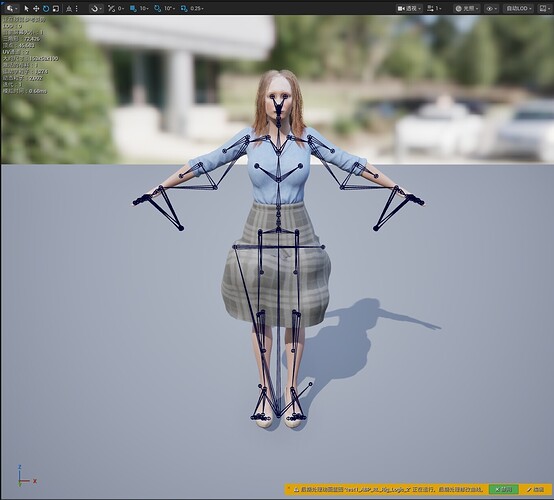The height and width of the screenshot is (500, 554).
Task: Open the vertical three-dots overflow menu
Action: click(77, 8)
